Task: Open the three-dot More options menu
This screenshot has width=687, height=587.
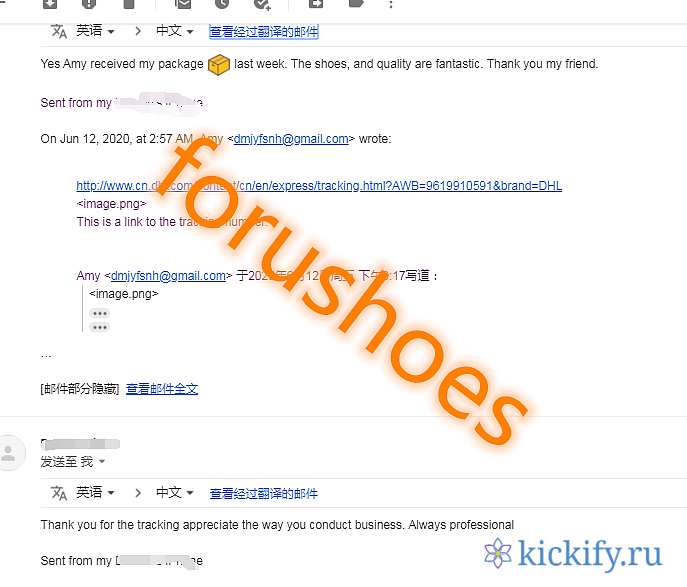Action: [x=391, y=4]
